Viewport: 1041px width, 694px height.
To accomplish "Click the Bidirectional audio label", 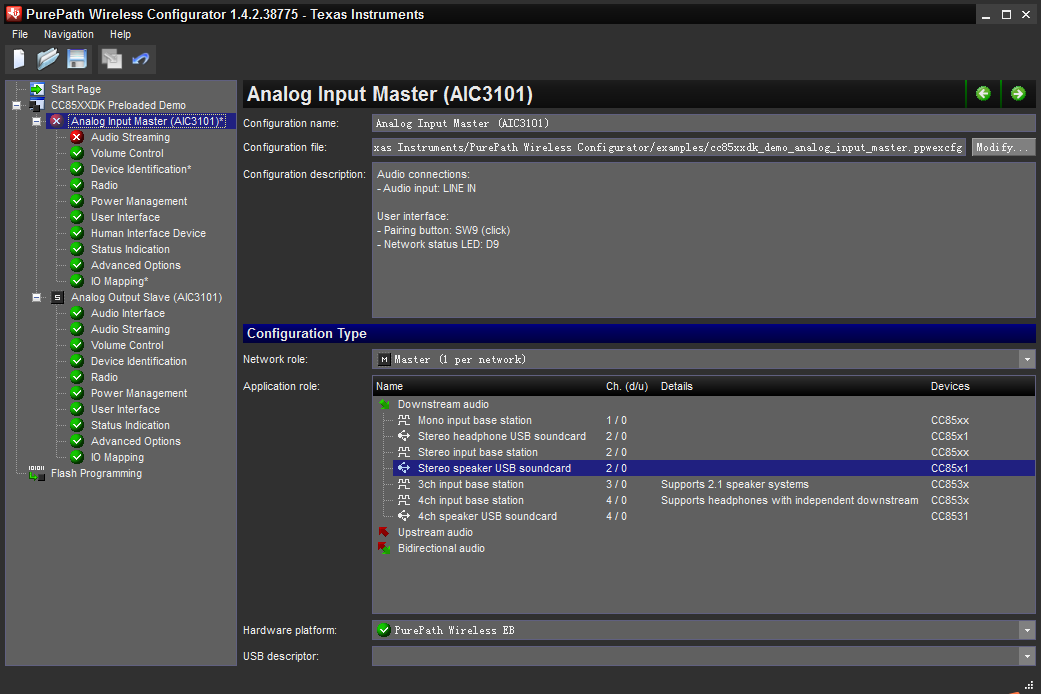I will coord(441,548).
